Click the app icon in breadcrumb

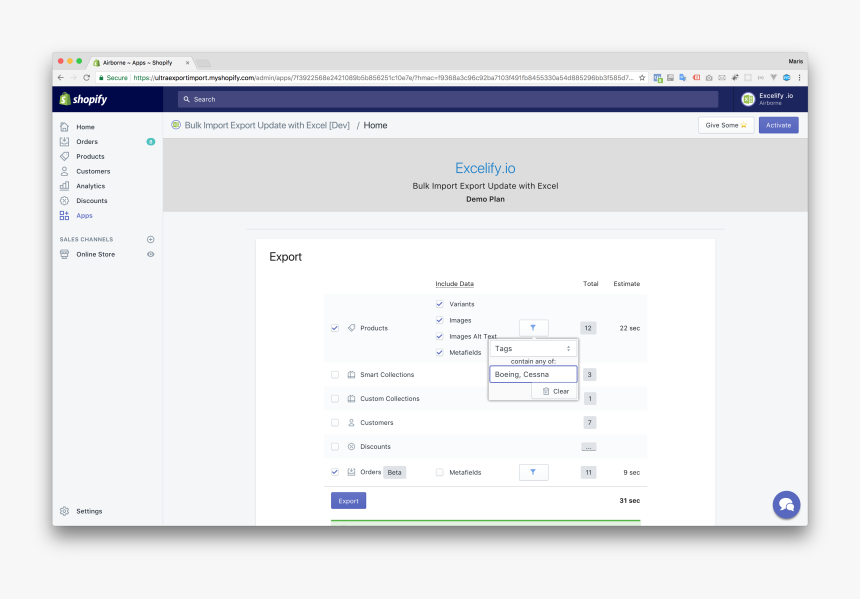point(176,125)
